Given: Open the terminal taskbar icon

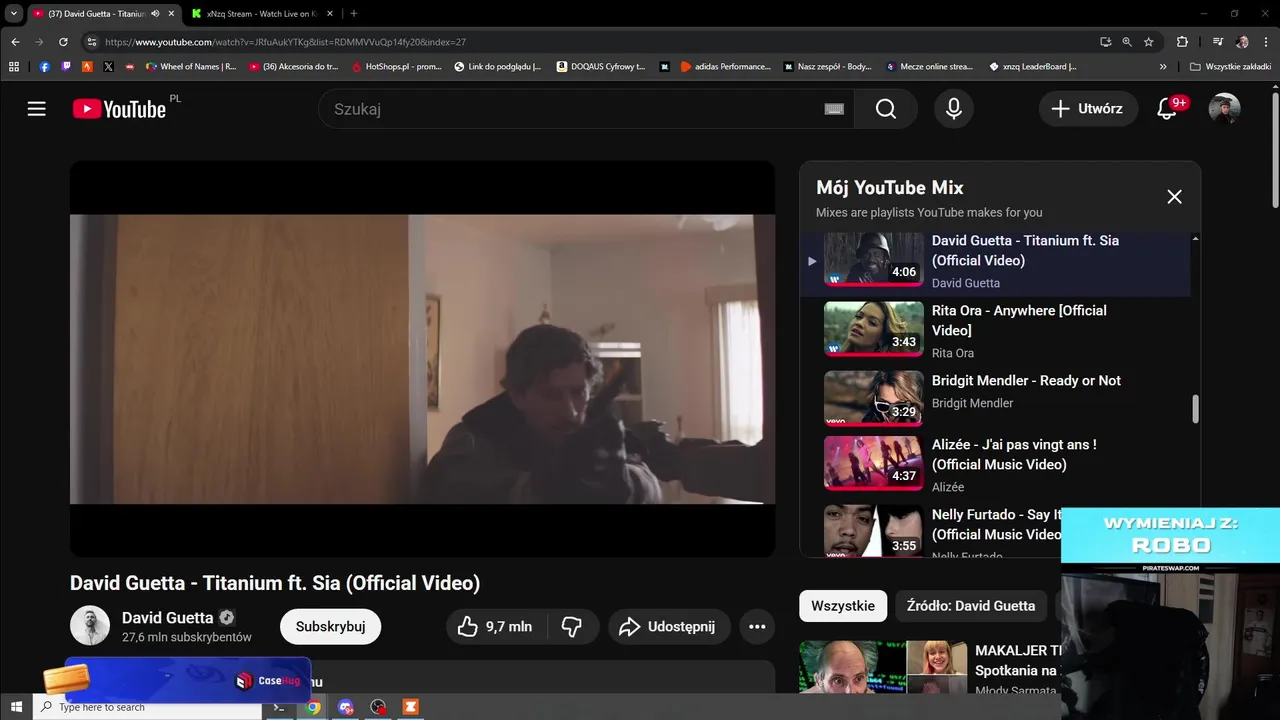Looking at the screenshot, I should (x=280, y=707).
